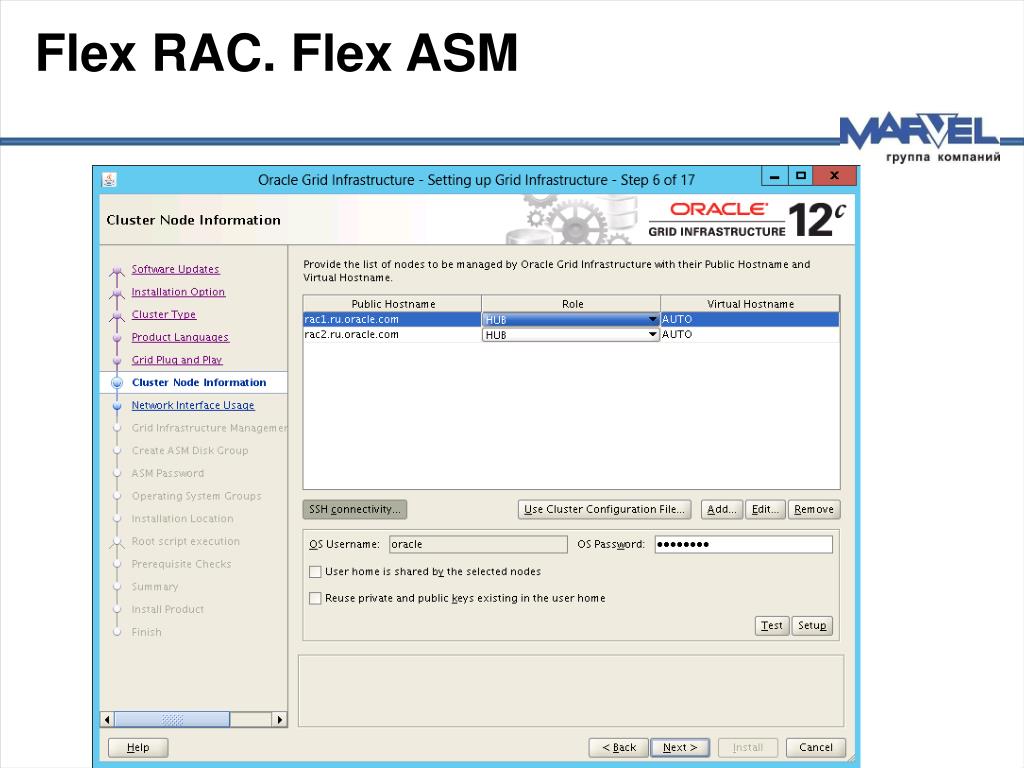This screenshot has width=1024, height=768.
Task: Minimize the Oracle Grid Infrastructure window
Action: 775,176
